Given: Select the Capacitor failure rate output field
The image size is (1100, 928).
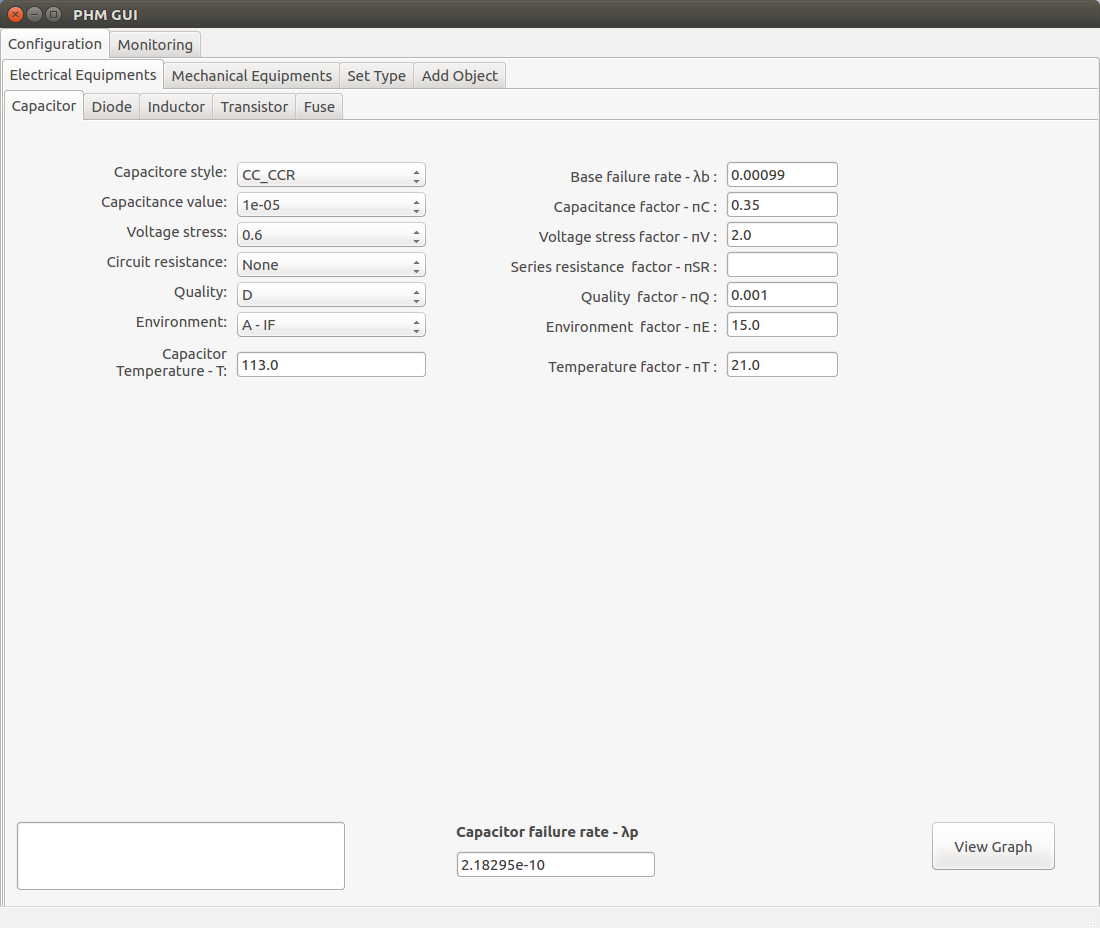Looking at the screenshot, I should (x=556, y=865).
